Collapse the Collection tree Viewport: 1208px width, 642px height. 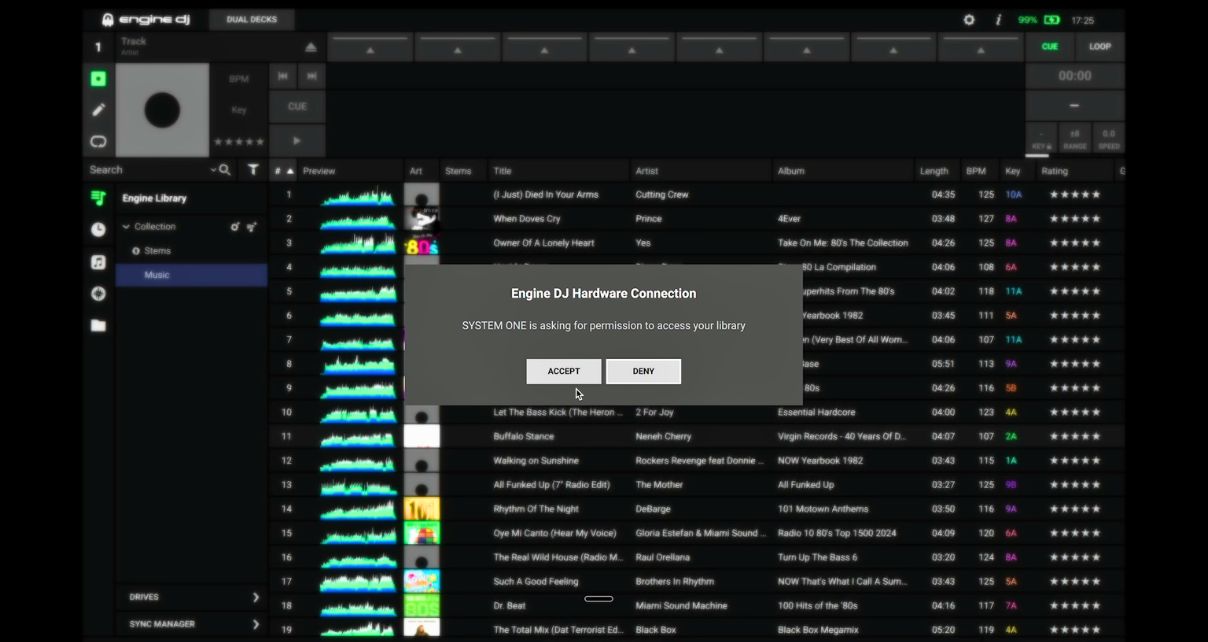click(x=126, y=227)
